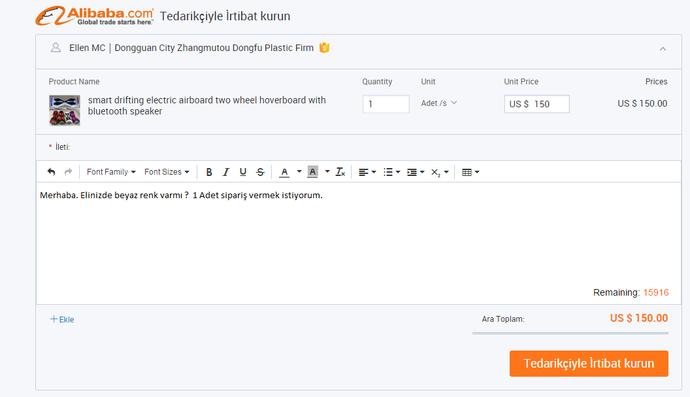Apply strikethrough formatting
The image size is (690, 397).
(261, 172)
